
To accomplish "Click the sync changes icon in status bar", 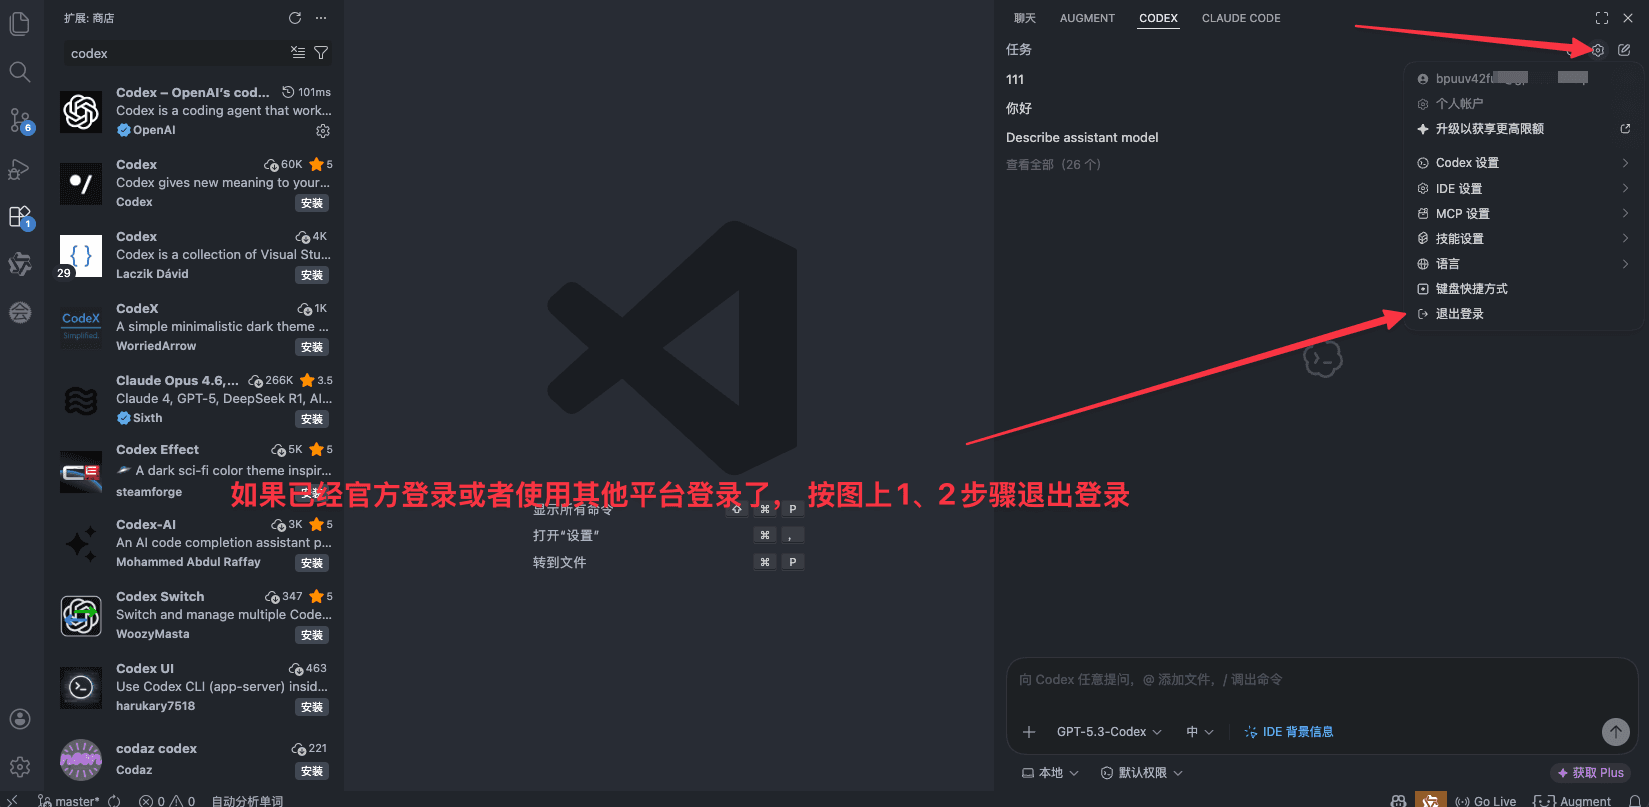I will [x=114, y=800].
